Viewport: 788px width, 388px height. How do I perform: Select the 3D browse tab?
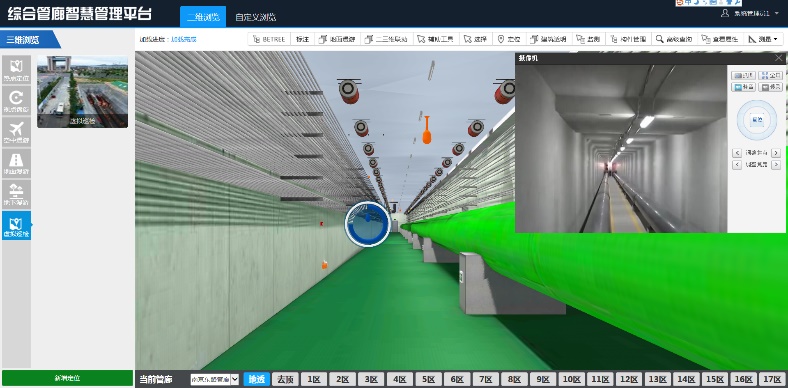tap(203, 17)
